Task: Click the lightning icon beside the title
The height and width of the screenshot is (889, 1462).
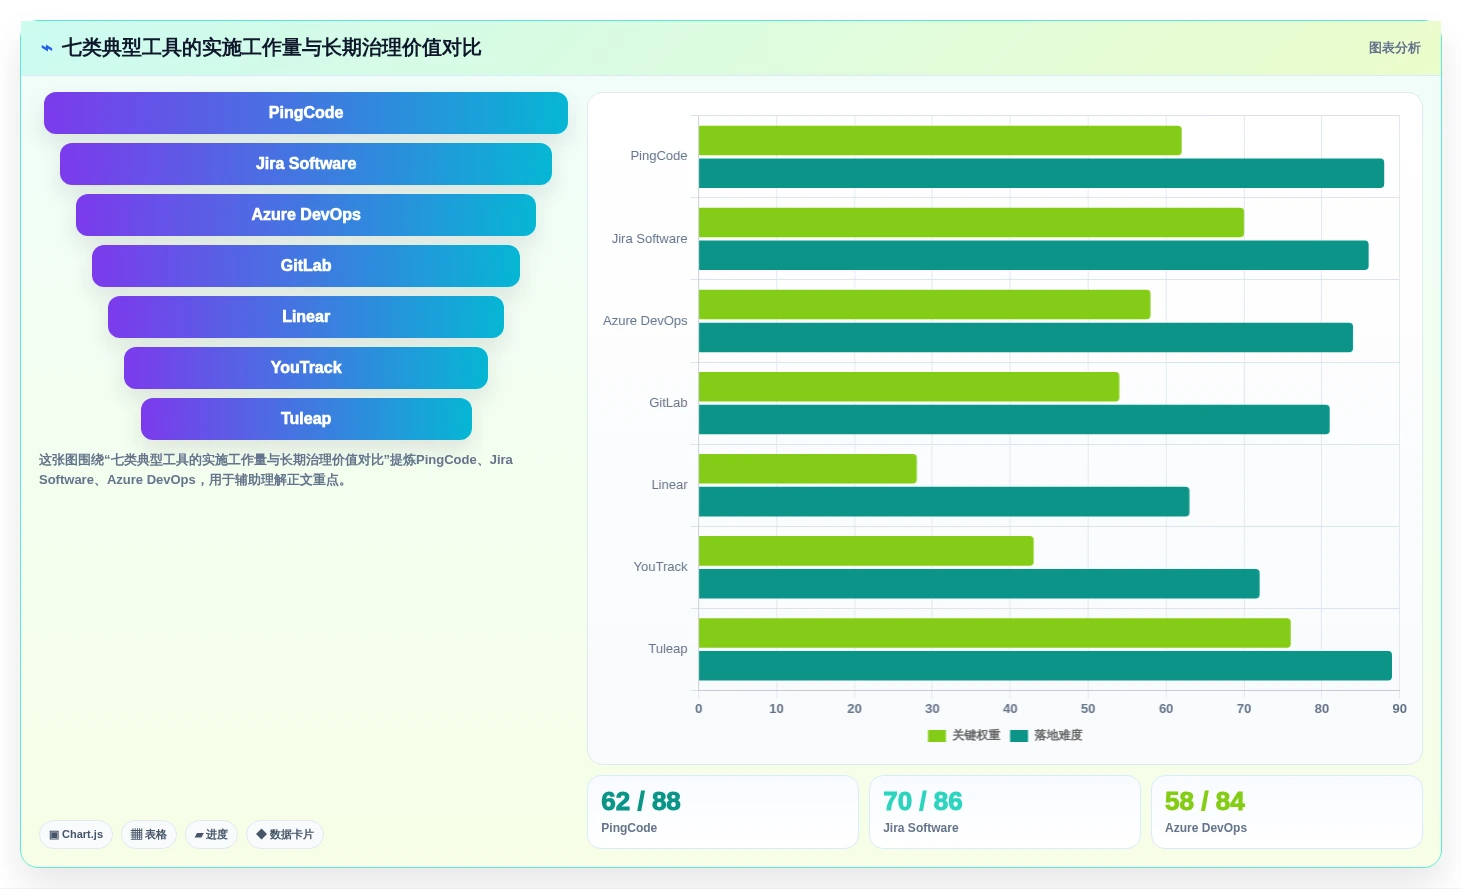Action: pos(47,48)
